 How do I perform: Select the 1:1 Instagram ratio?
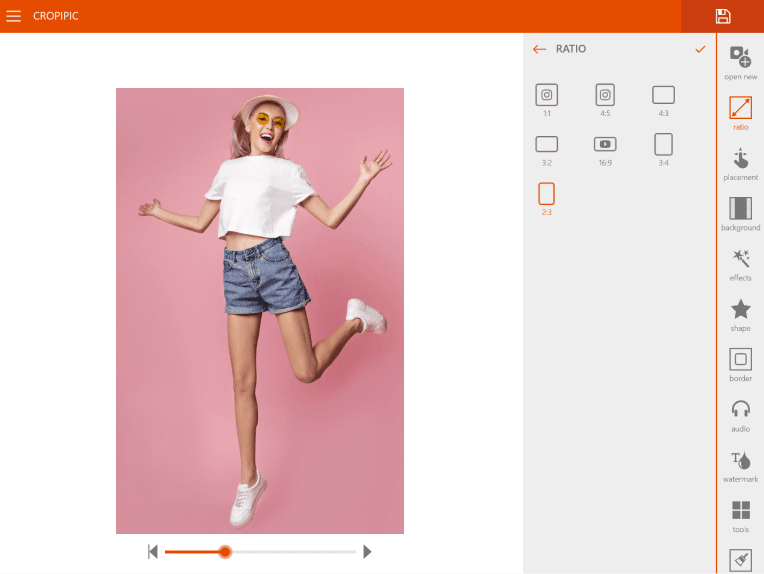[546, 96]
